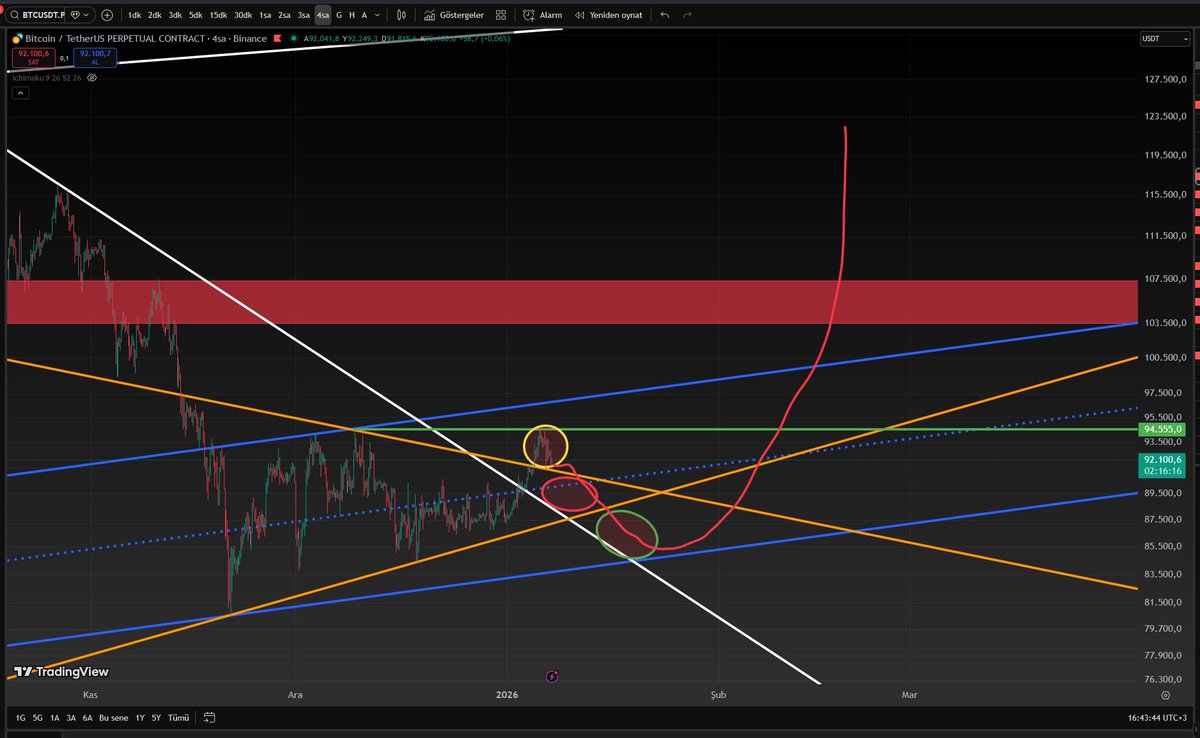Set range to 6A

(x=87, y=717)
